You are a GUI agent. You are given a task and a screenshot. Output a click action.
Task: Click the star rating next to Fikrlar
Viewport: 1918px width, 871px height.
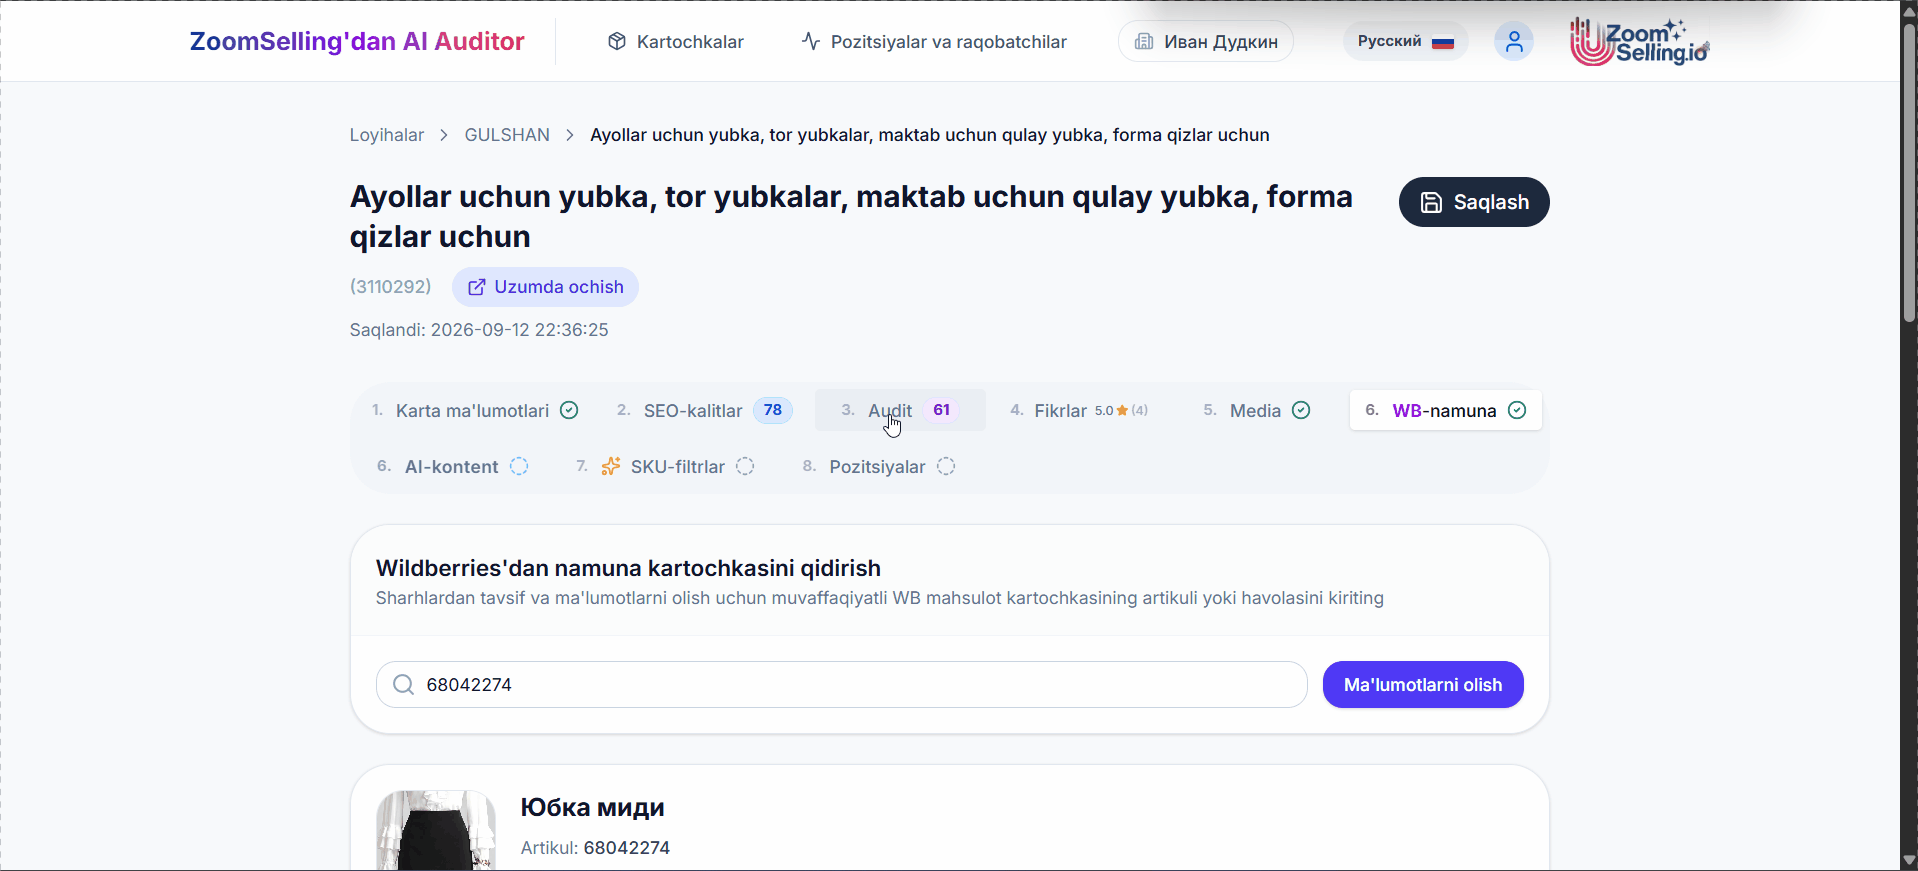(x=1121, y=410)
